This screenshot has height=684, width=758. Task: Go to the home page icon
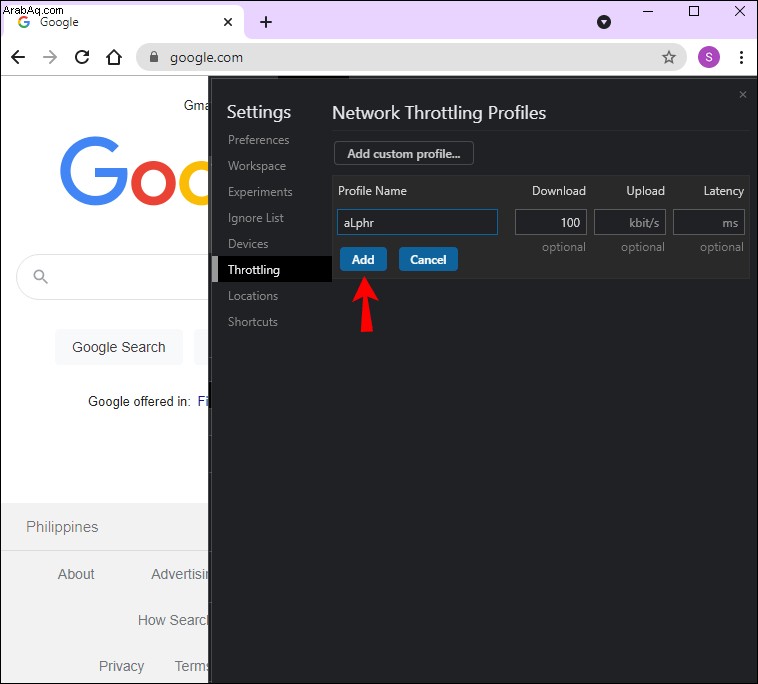114,57
